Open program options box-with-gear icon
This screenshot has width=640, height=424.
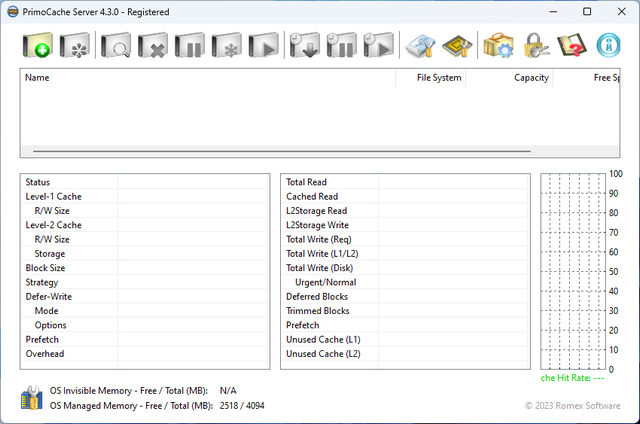(x=497, y=45)
